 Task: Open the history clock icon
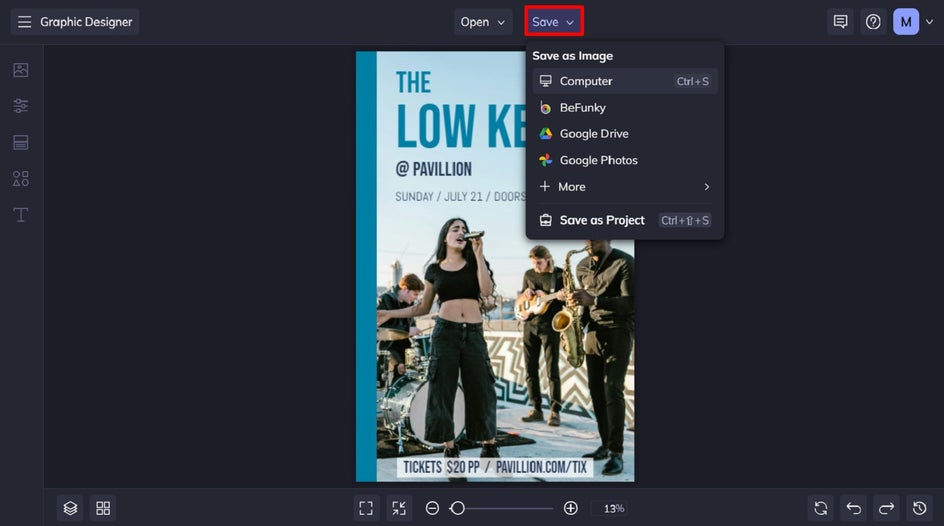[919, 509]
